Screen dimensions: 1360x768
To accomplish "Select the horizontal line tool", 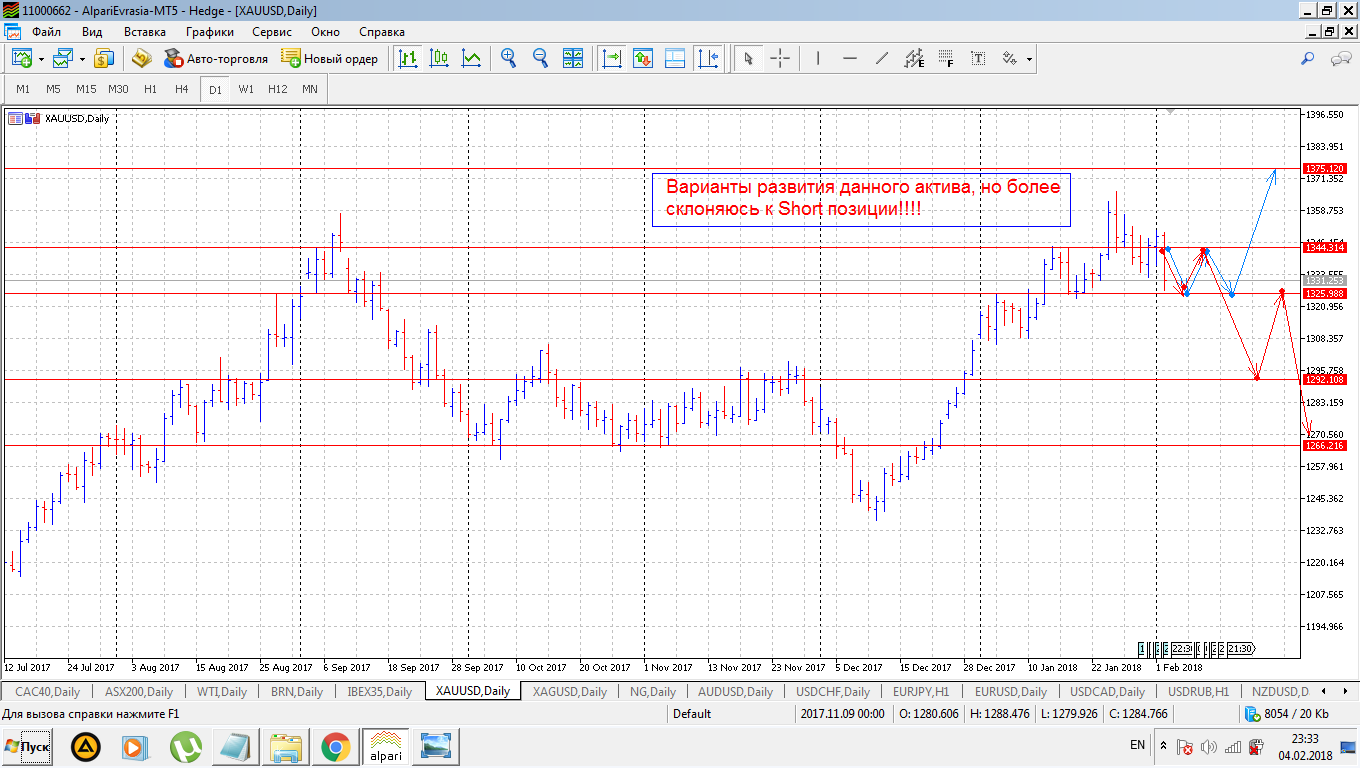I will pos(850,59).
